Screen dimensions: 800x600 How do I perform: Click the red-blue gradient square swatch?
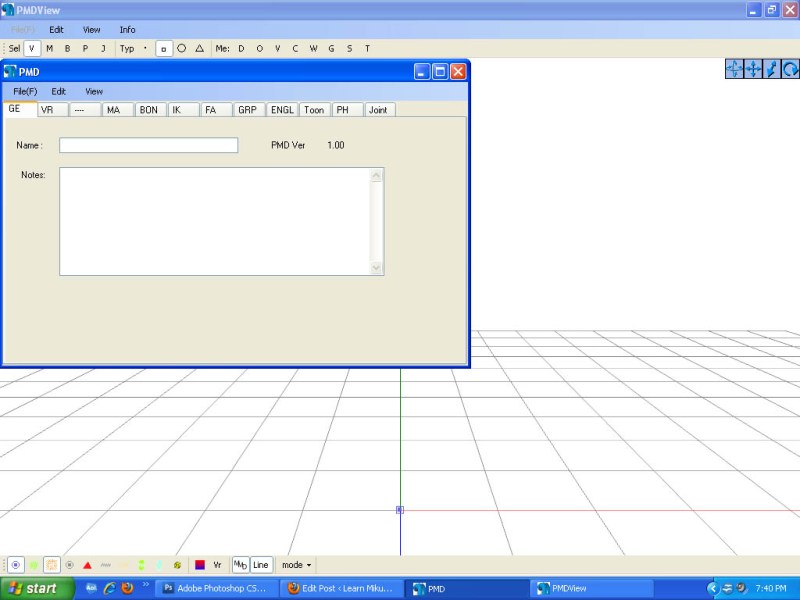point(200,565)
